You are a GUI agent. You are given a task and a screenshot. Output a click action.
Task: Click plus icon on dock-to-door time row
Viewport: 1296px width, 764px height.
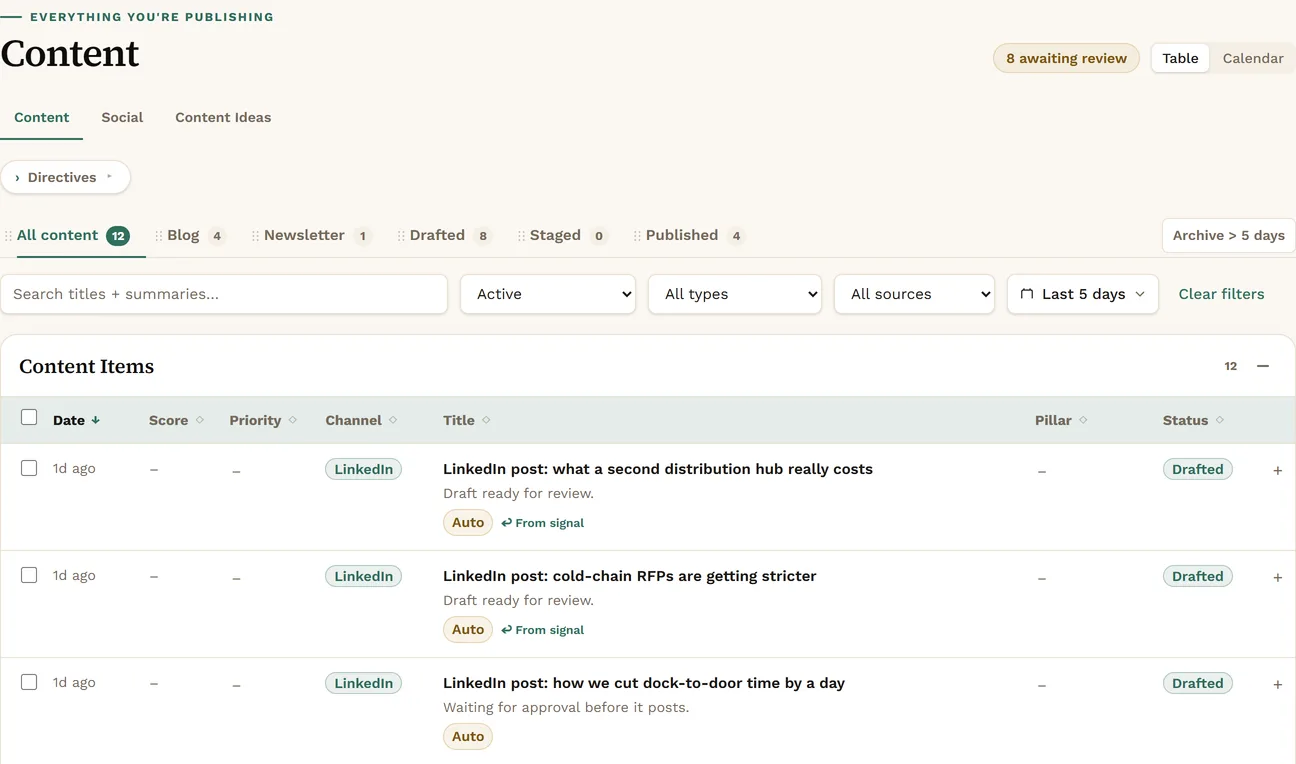[x=1278, y=684]
